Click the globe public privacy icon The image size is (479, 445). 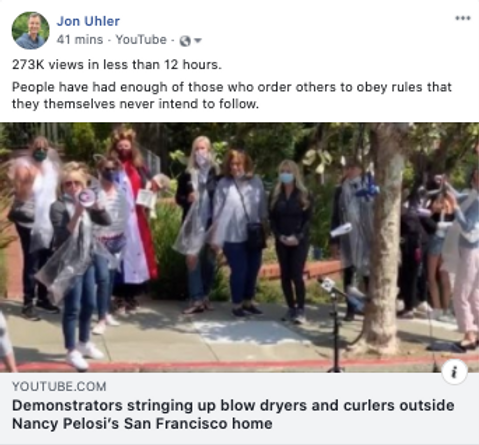(185, 41)
